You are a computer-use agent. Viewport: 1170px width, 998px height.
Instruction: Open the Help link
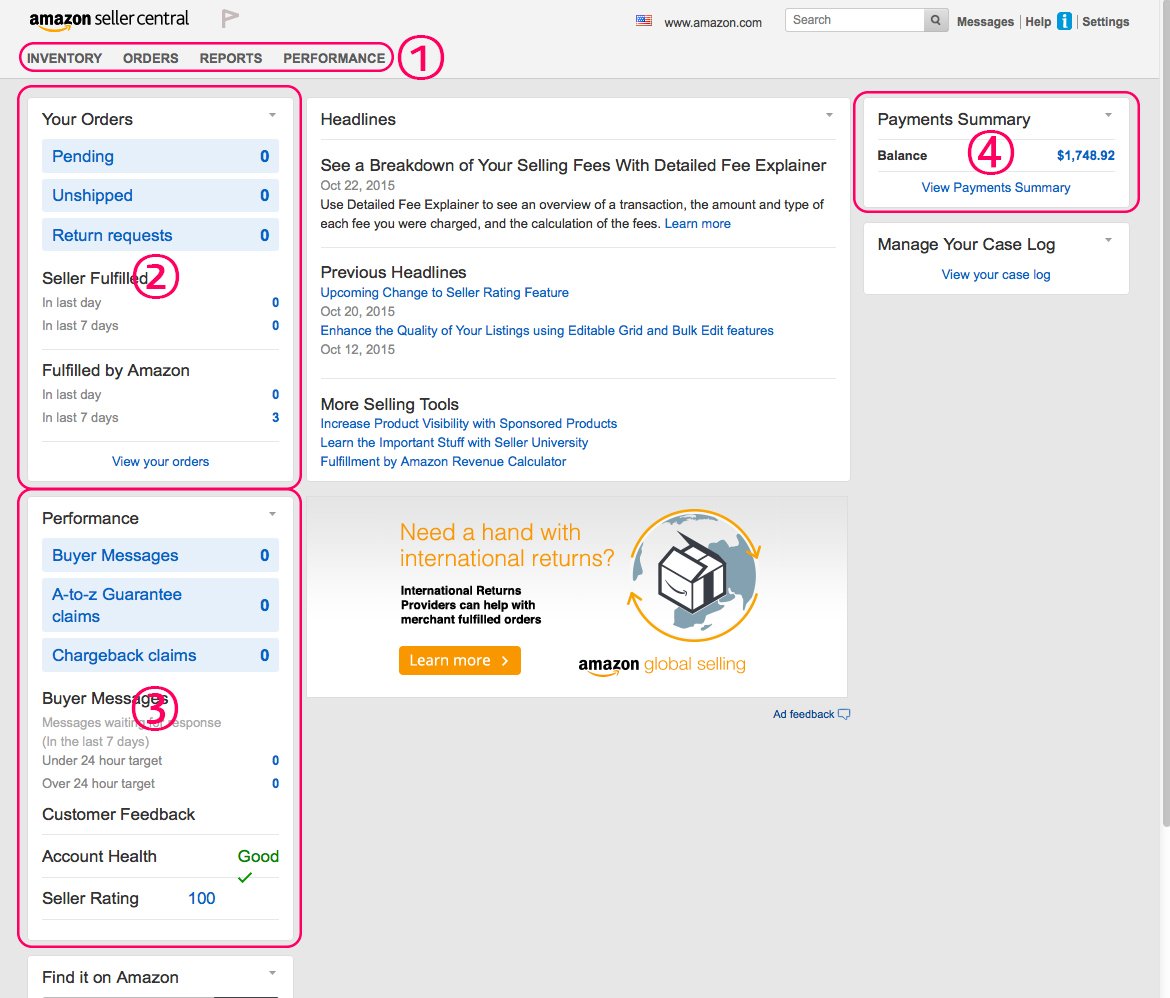point(1038,22)
